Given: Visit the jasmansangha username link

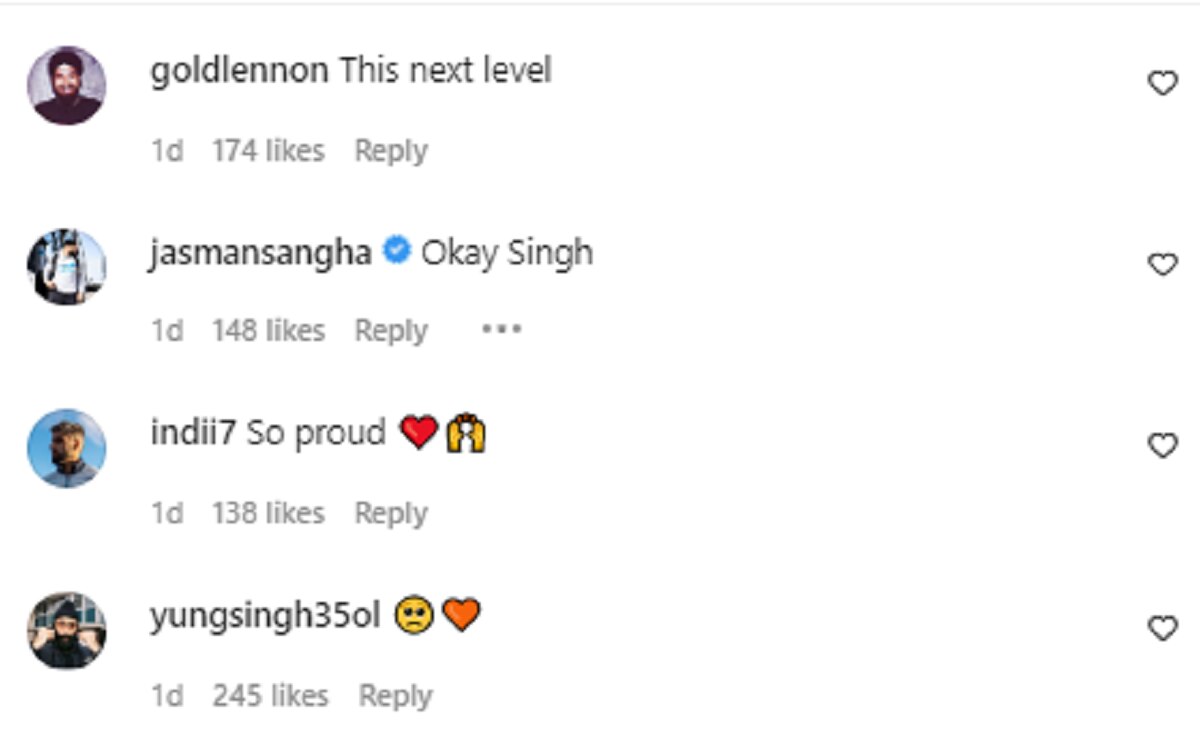Looking at the screenshot, I should coord(261,253).
